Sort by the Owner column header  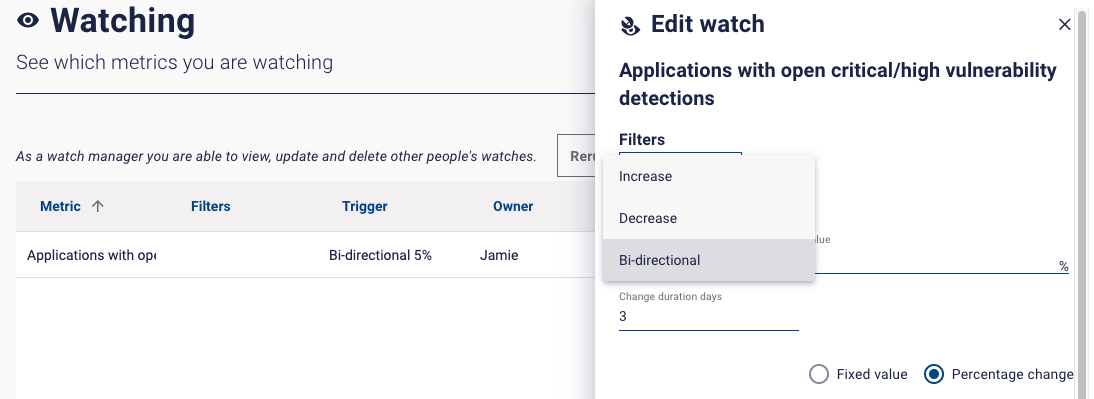pos(513,206)
